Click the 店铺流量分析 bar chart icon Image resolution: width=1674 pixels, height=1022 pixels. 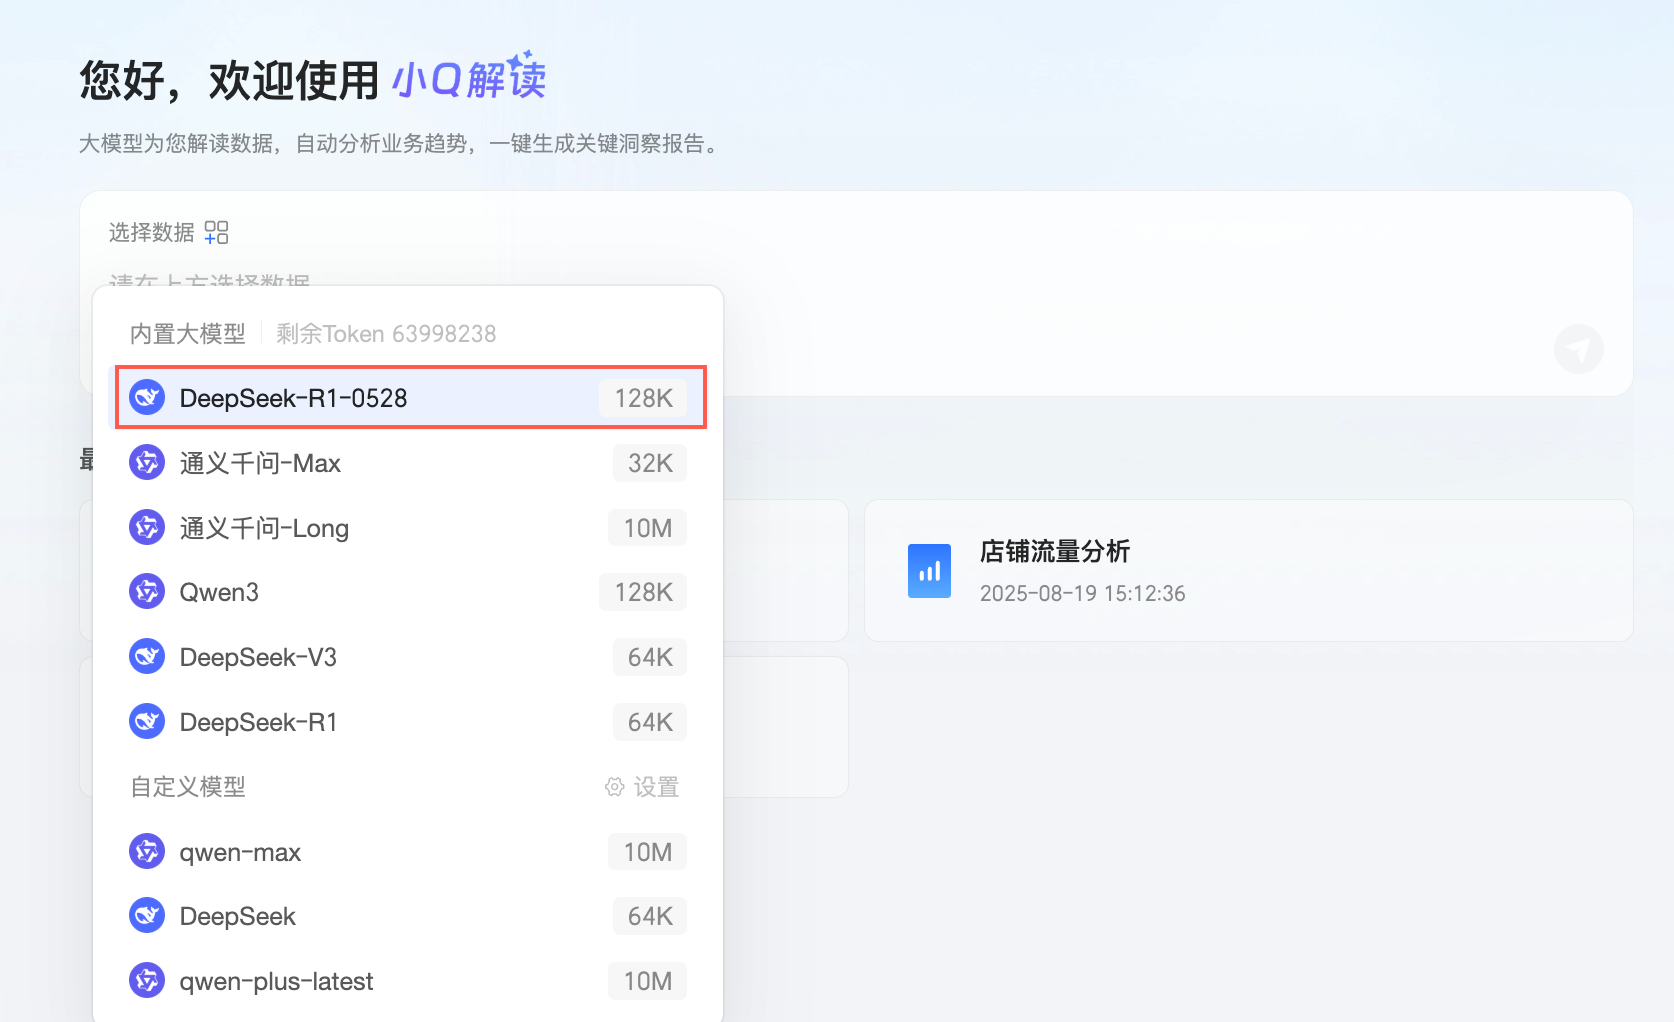click(930, 571)
